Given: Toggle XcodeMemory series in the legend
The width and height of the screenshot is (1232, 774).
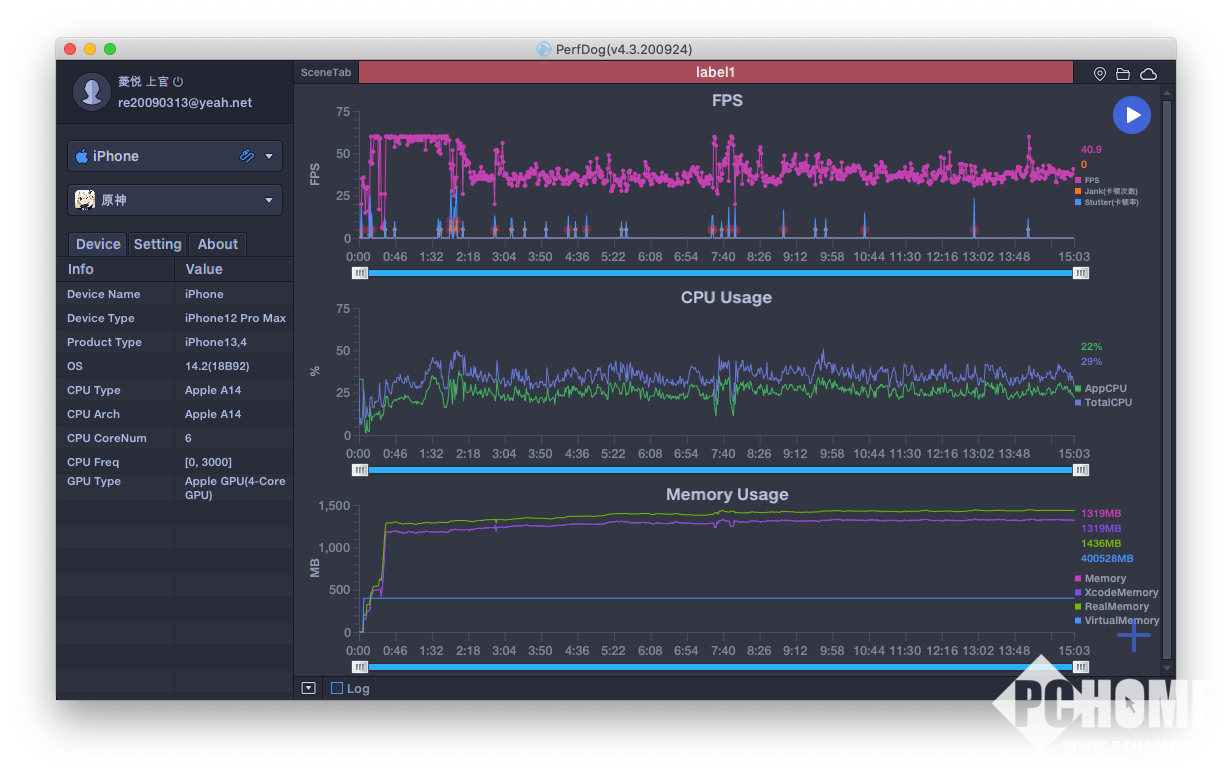Looking at the screenshot, I should coord(1116,592).
